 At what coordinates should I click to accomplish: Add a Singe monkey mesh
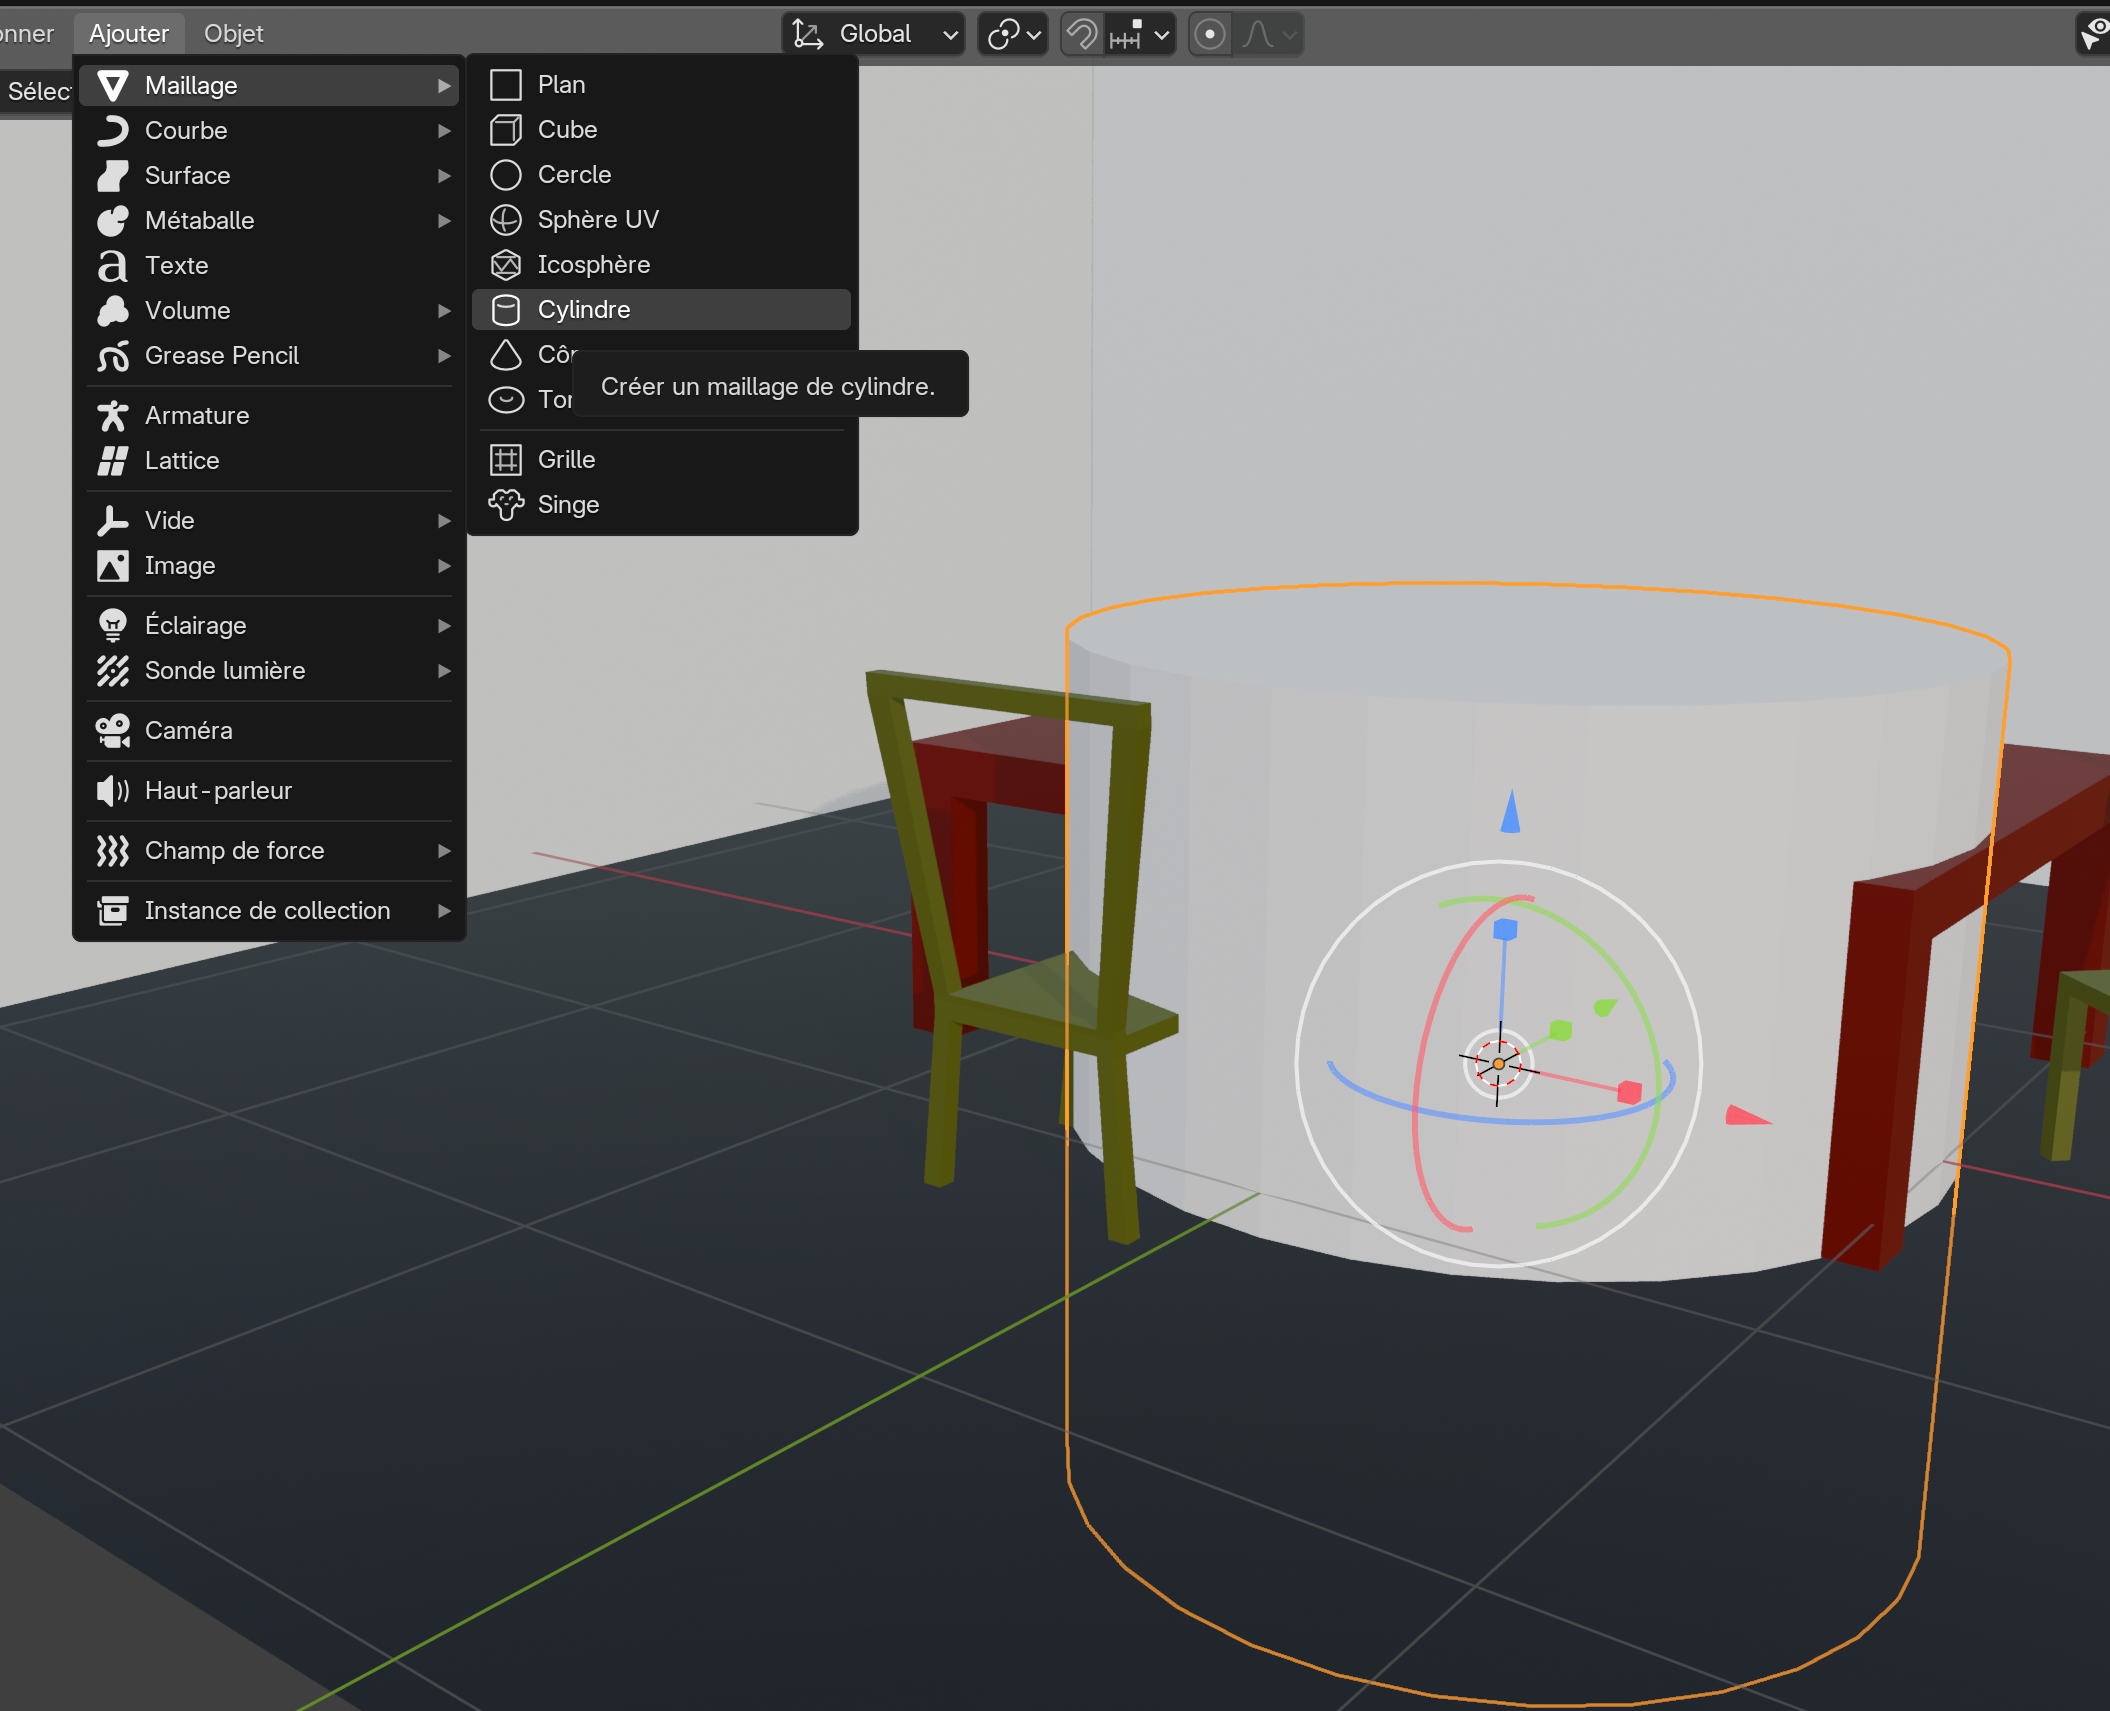(567, 505)
